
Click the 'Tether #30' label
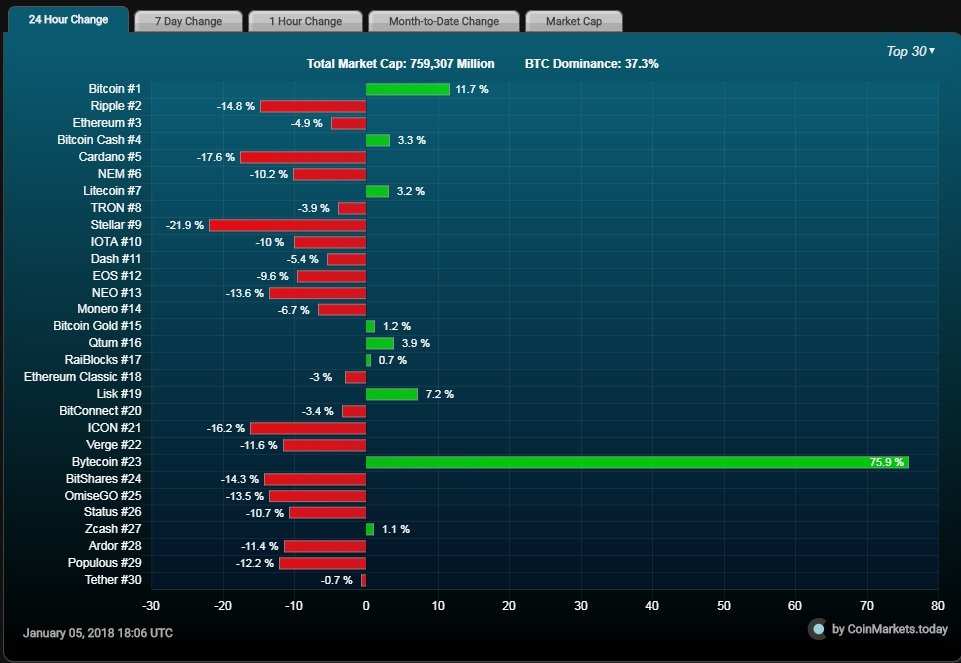point(113,580)
